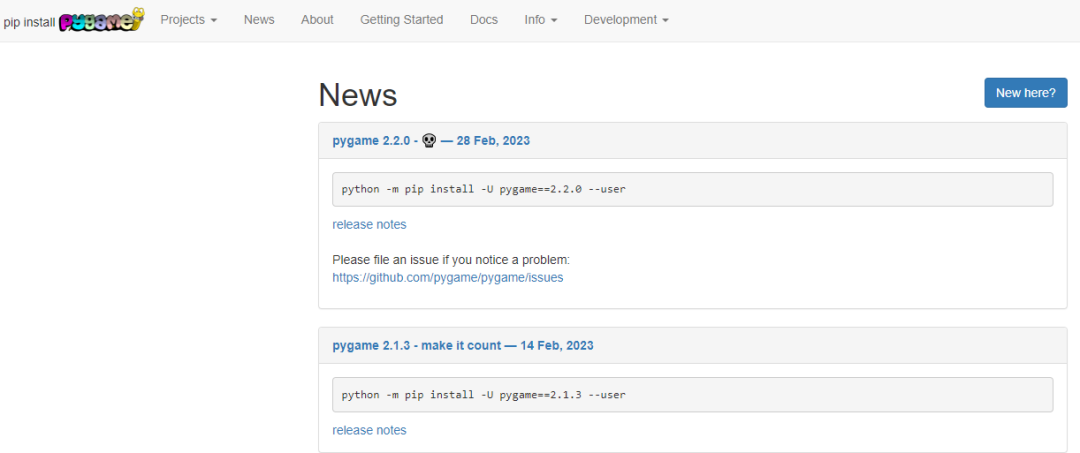
Task: Go to the News page in navbar
Action: point(259,20)
